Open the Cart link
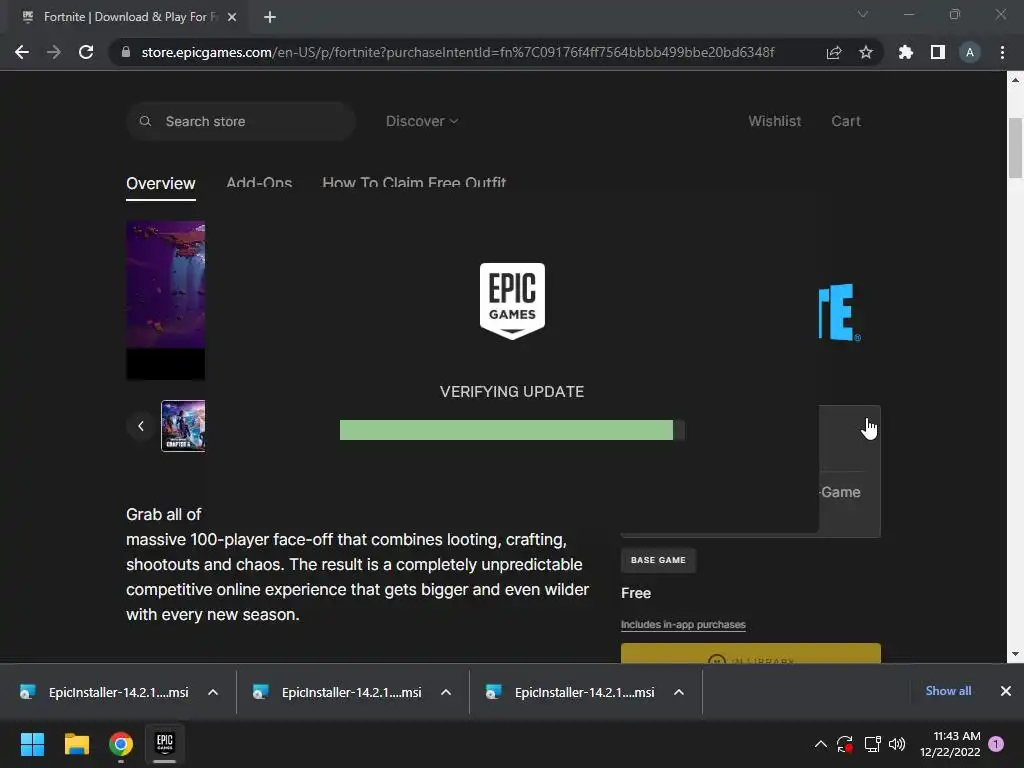This screenshot has width=1024, height=768. coord(846,121)
